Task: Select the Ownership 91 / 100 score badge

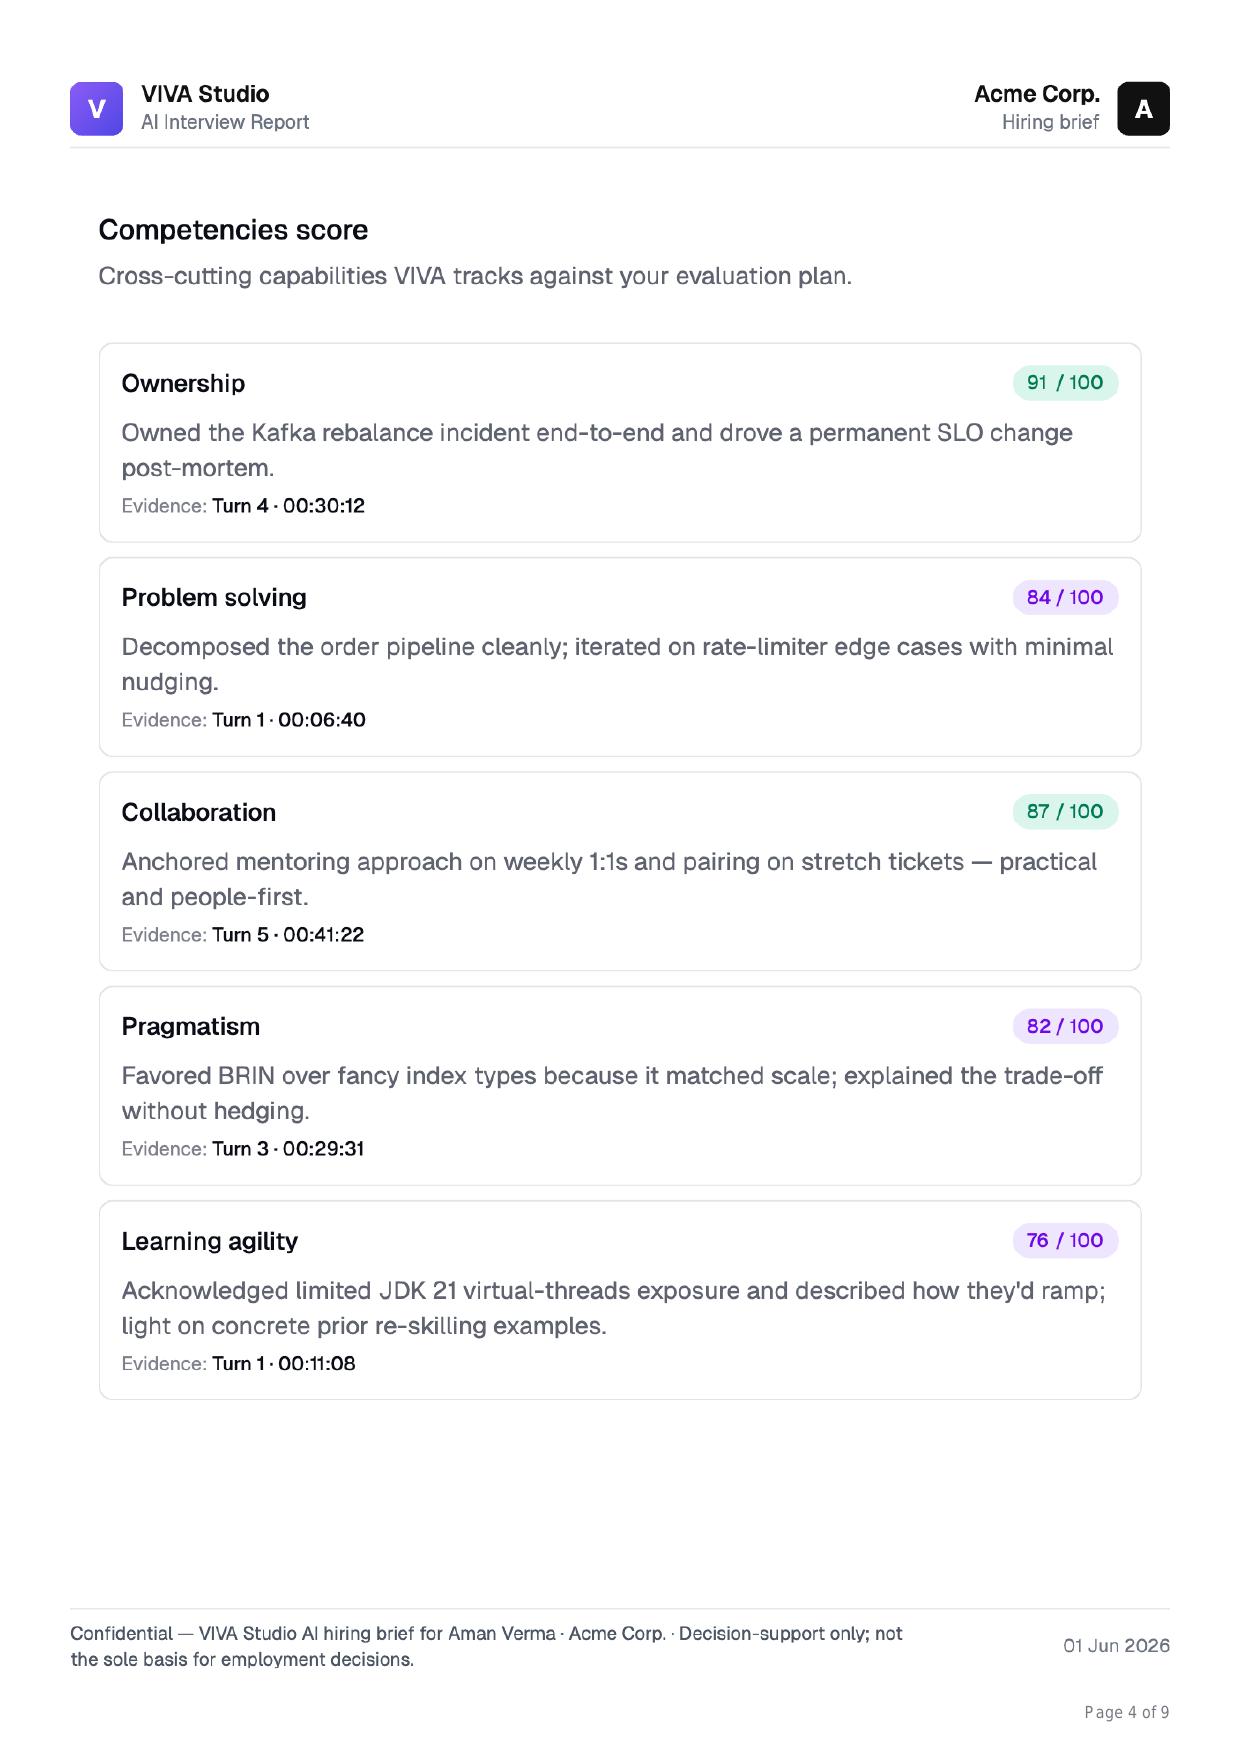Action: pyautogui.click(x=1065, y=382)
